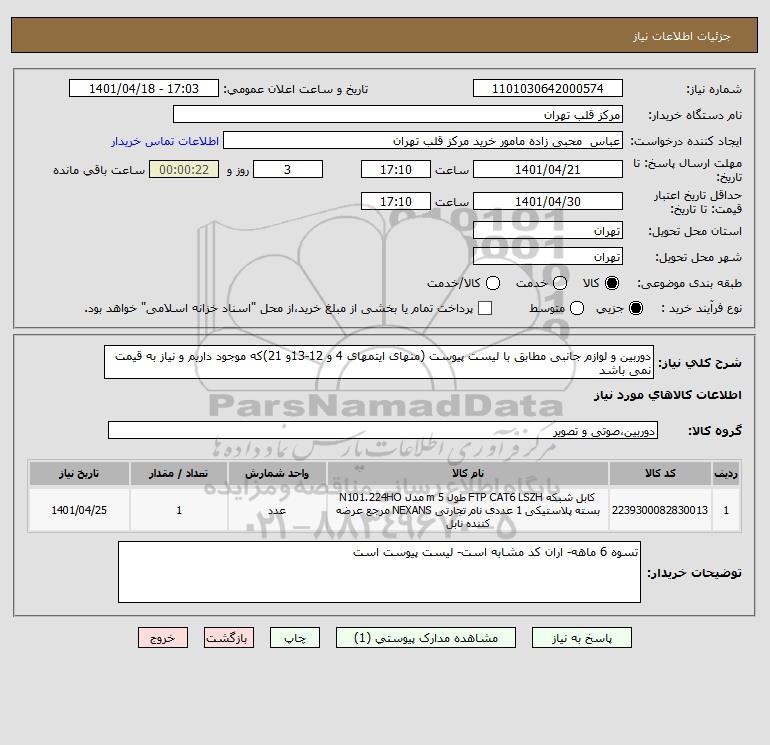Click the جزئیات اطلاعات نیاز header title
Image resolution: width=770 pixels, height=745 pixels.
point(682,36)
